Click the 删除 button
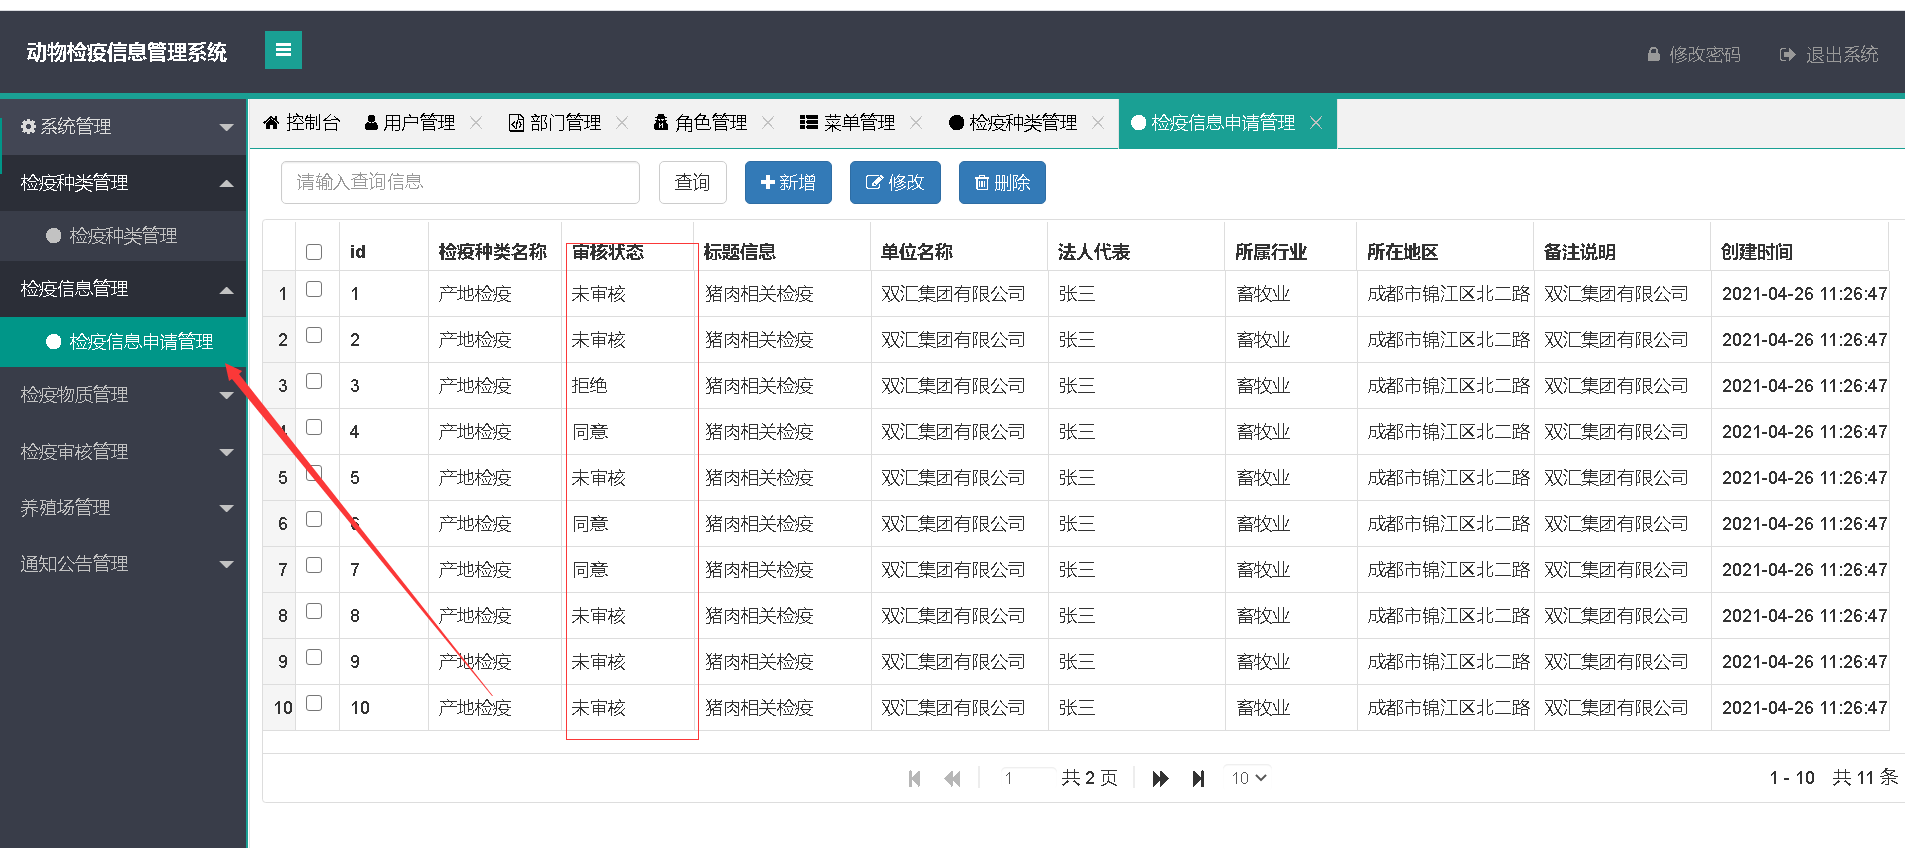Screen dimensions: 1905x848 (x=1002, y=183)
